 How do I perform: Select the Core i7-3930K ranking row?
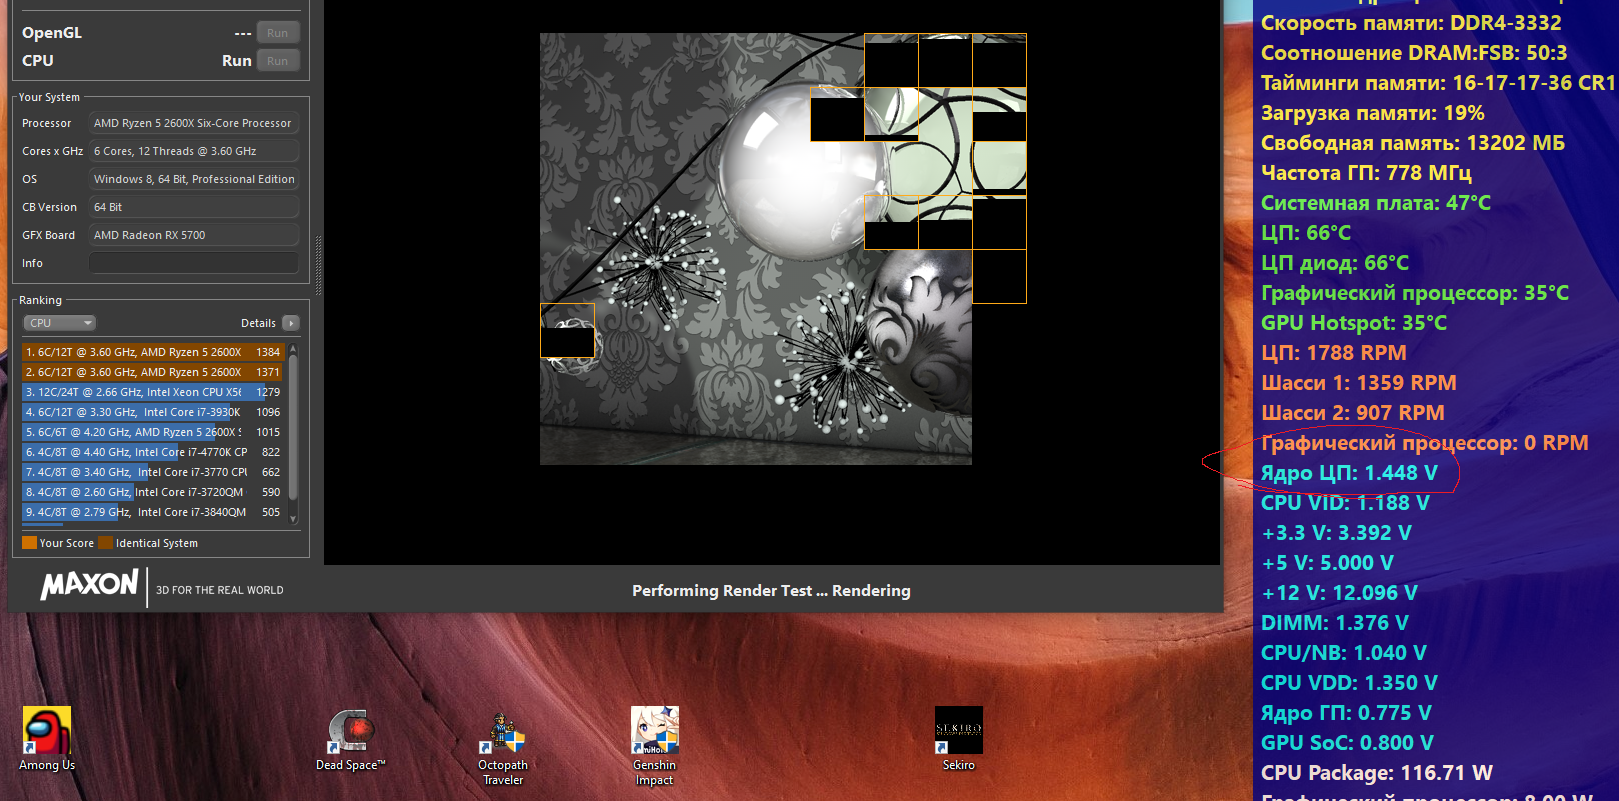click(x=153, y=412)
